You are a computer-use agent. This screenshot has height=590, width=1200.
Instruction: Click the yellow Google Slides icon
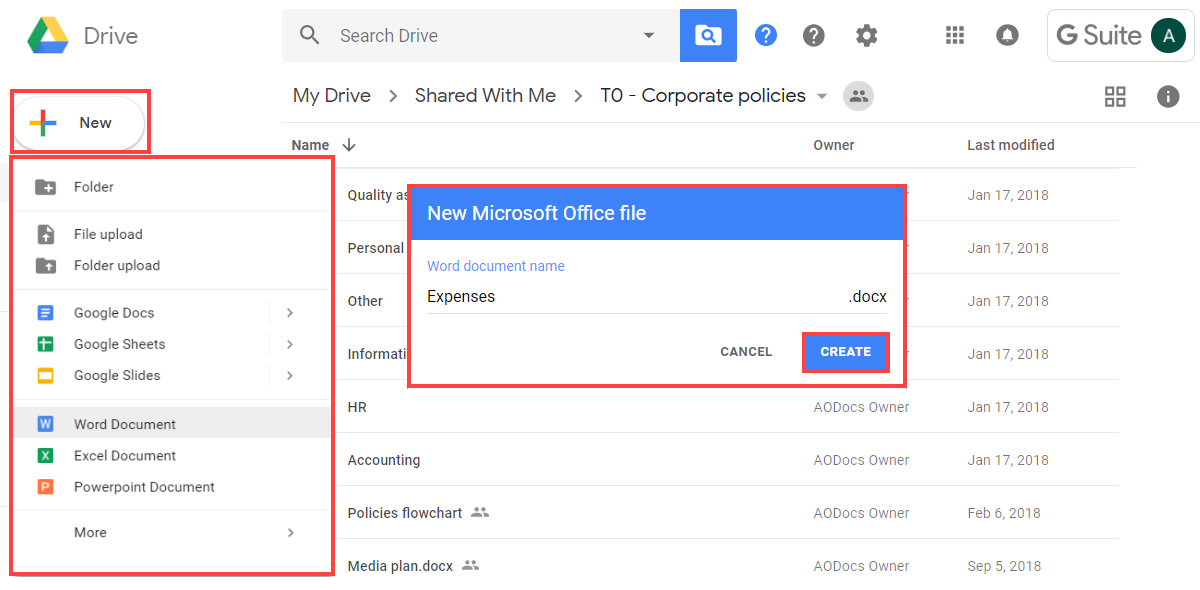pyautogui.click(x=45, y=375)
